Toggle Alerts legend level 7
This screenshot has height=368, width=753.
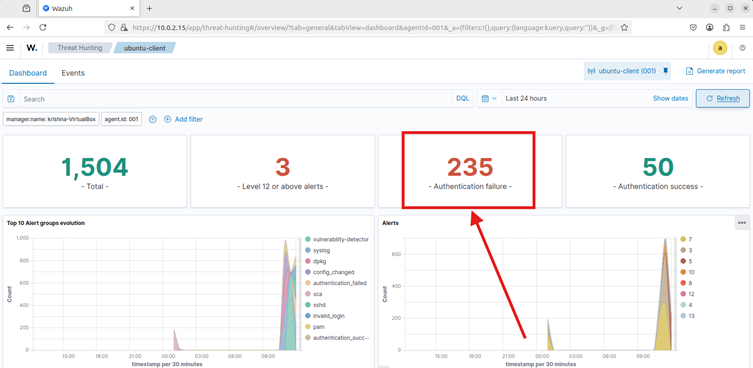[x=686, y=239]
